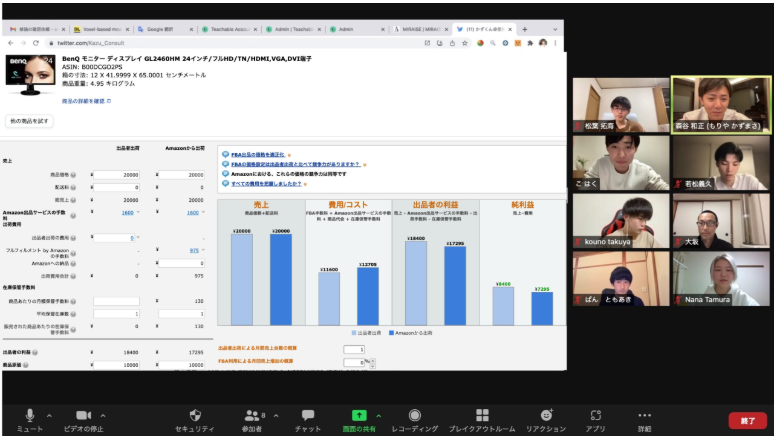The image size is (776, 436).
Task: Go forward with the browser forward arrow
Action: 23,43
